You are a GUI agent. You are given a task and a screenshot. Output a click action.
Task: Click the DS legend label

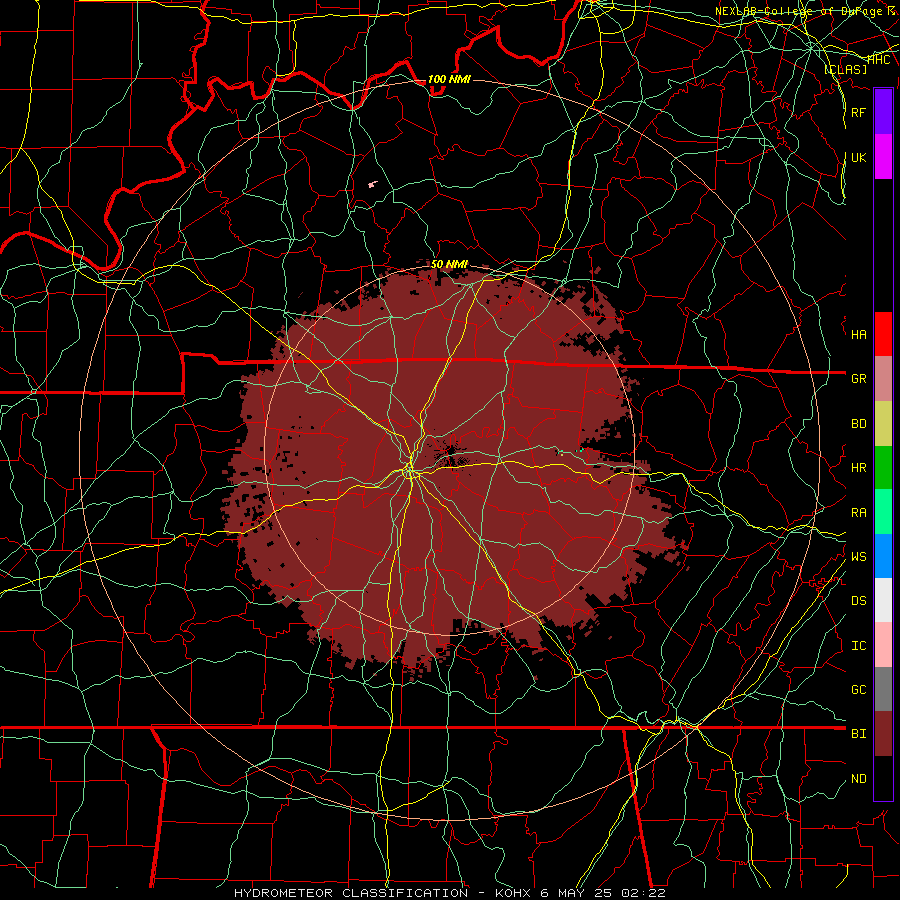pos(858,601)
